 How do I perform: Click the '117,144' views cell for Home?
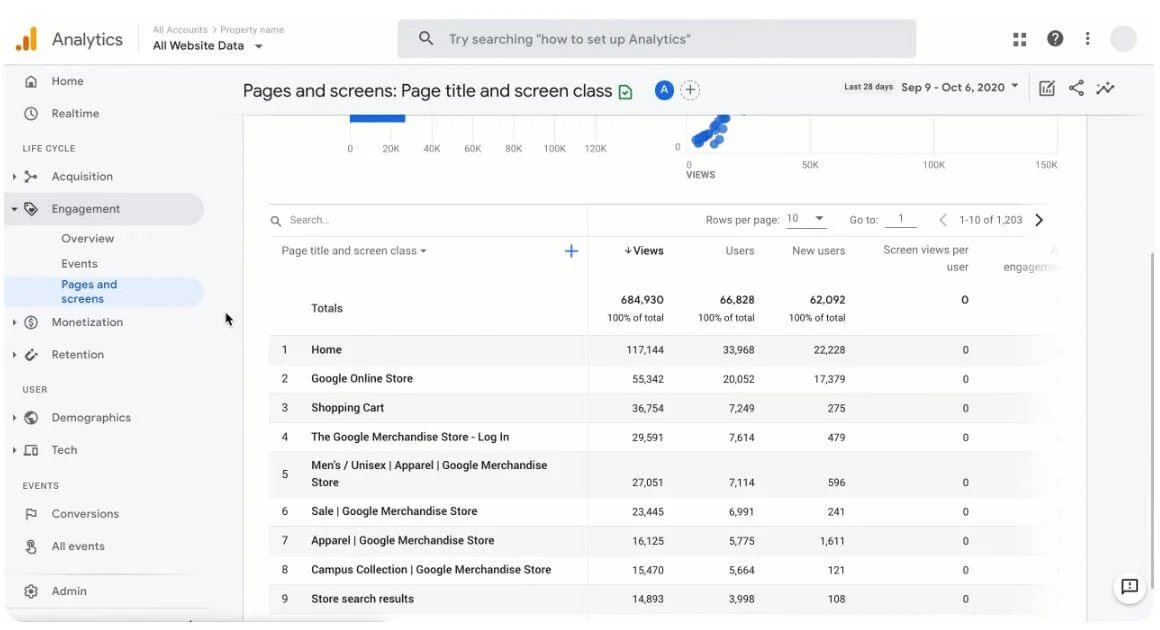click(644, 350)
